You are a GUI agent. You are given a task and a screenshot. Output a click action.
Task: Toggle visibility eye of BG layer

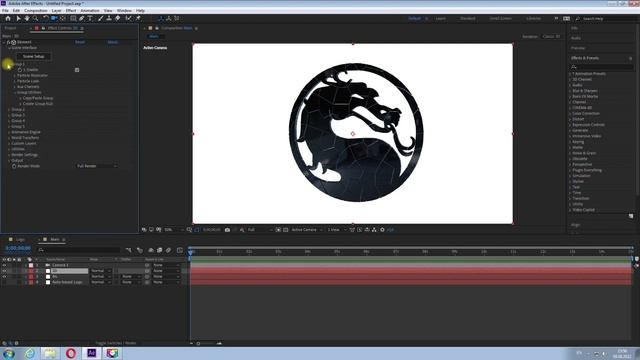(4, 277)
